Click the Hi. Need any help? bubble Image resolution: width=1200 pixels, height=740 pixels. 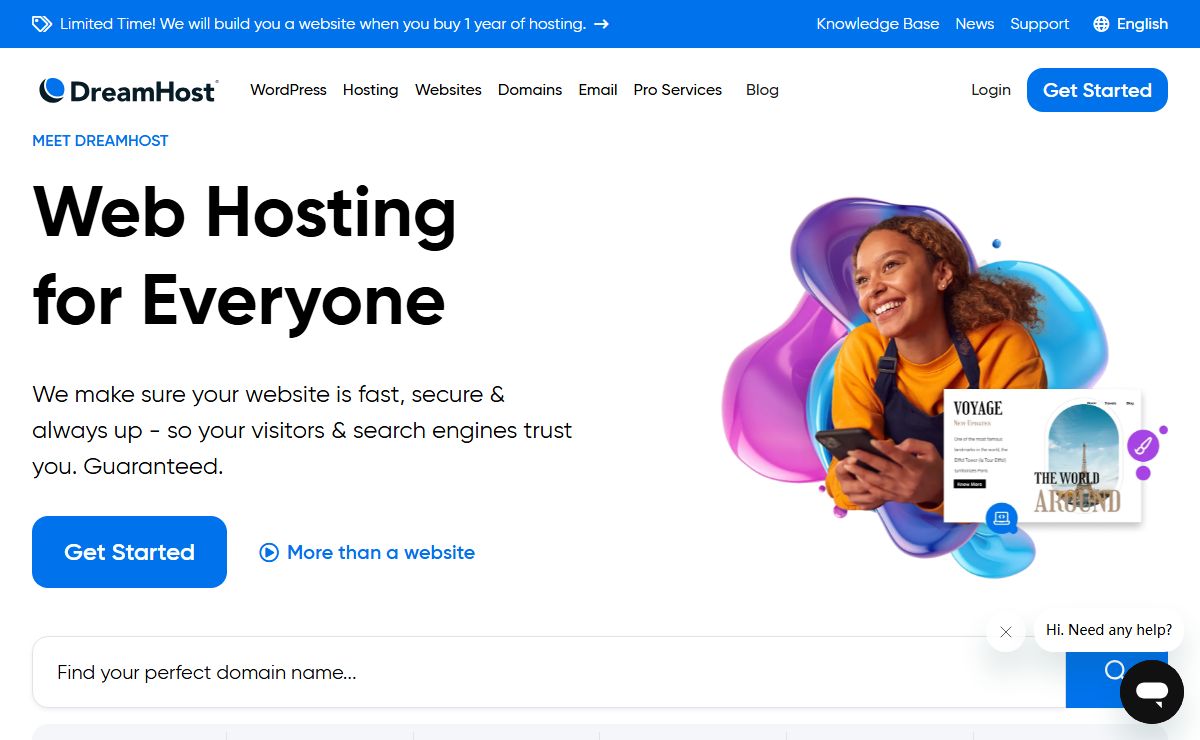point(1109,630)
